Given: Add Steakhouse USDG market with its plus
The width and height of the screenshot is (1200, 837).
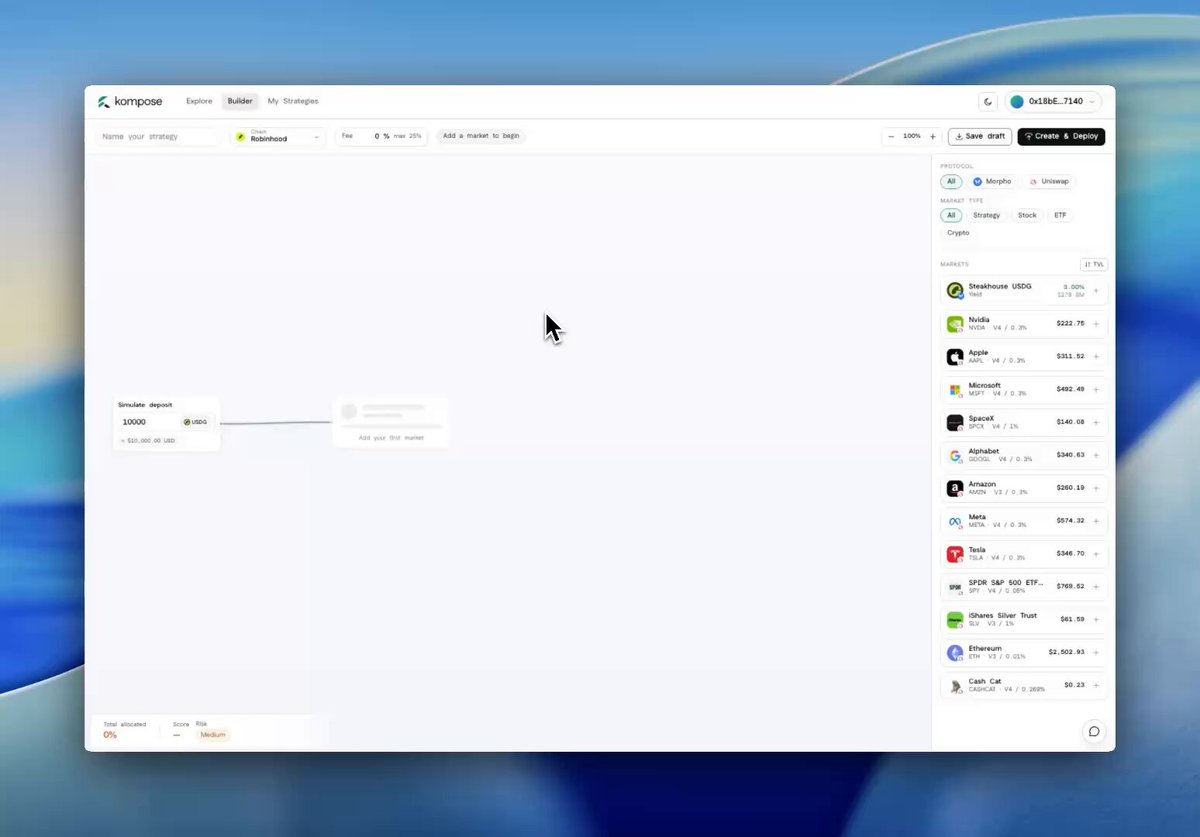Looking at the screenshot, I should [1096, 291].
